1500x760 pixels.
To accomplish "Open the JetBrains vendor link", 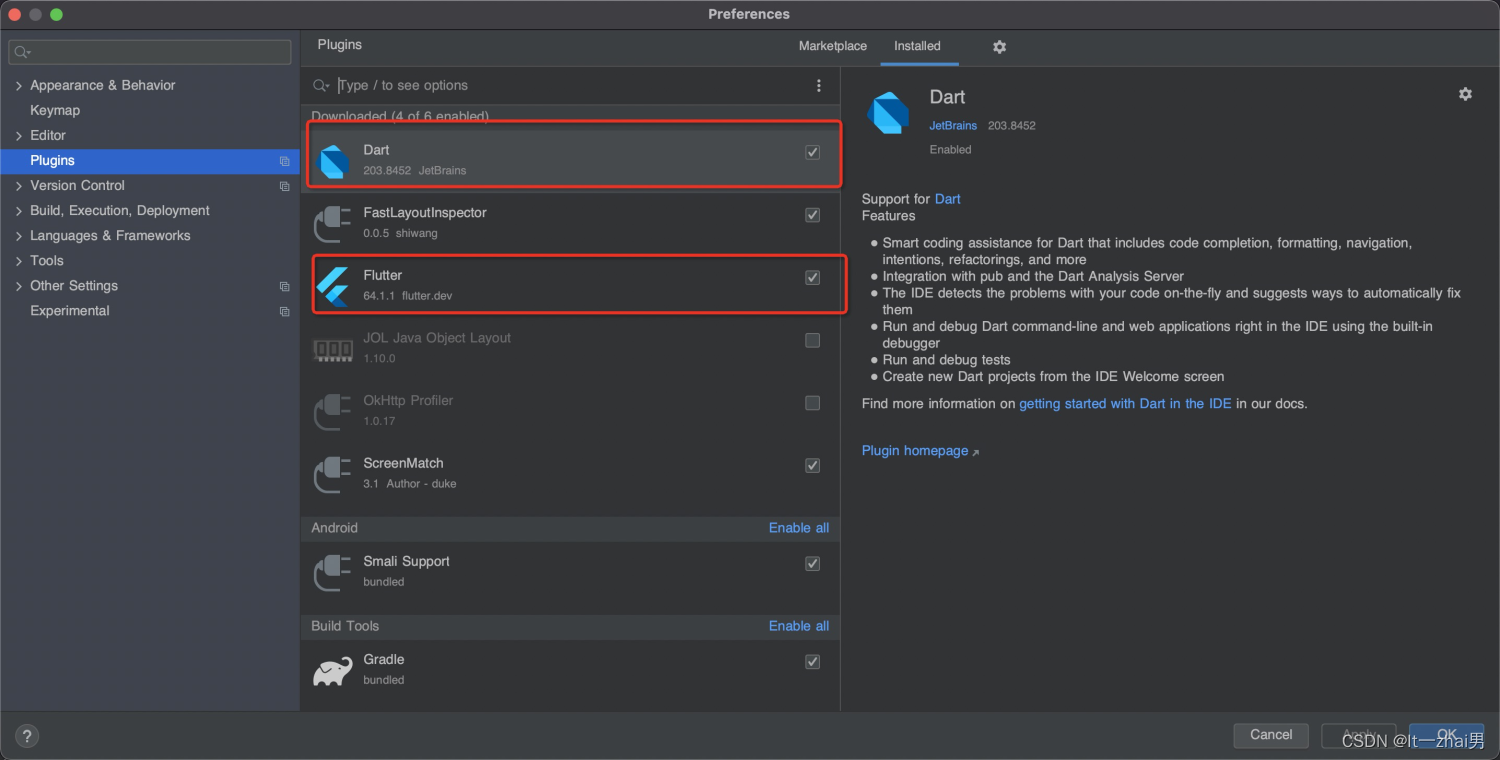I will (x=953, y=126).
